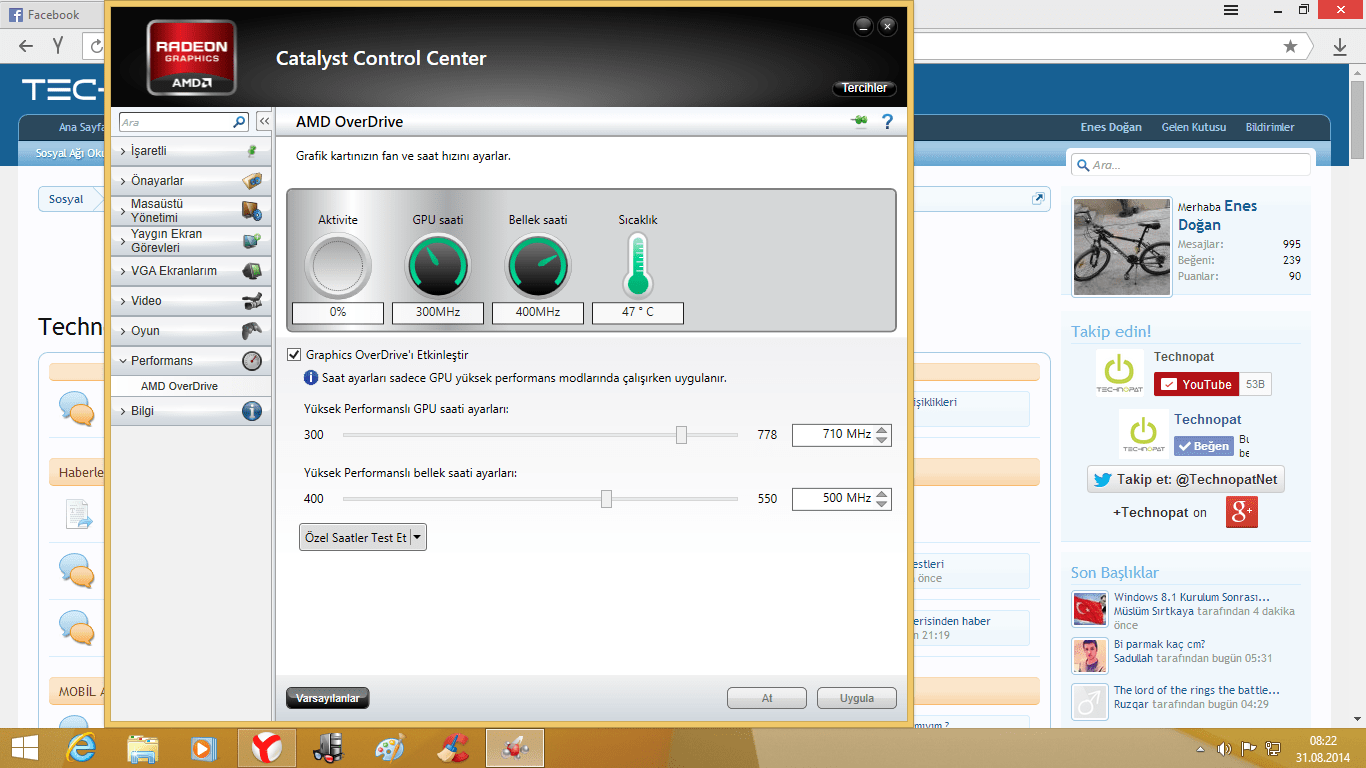Collapse the Catalyst sidebar with the double-arrow button

point(264,122)
